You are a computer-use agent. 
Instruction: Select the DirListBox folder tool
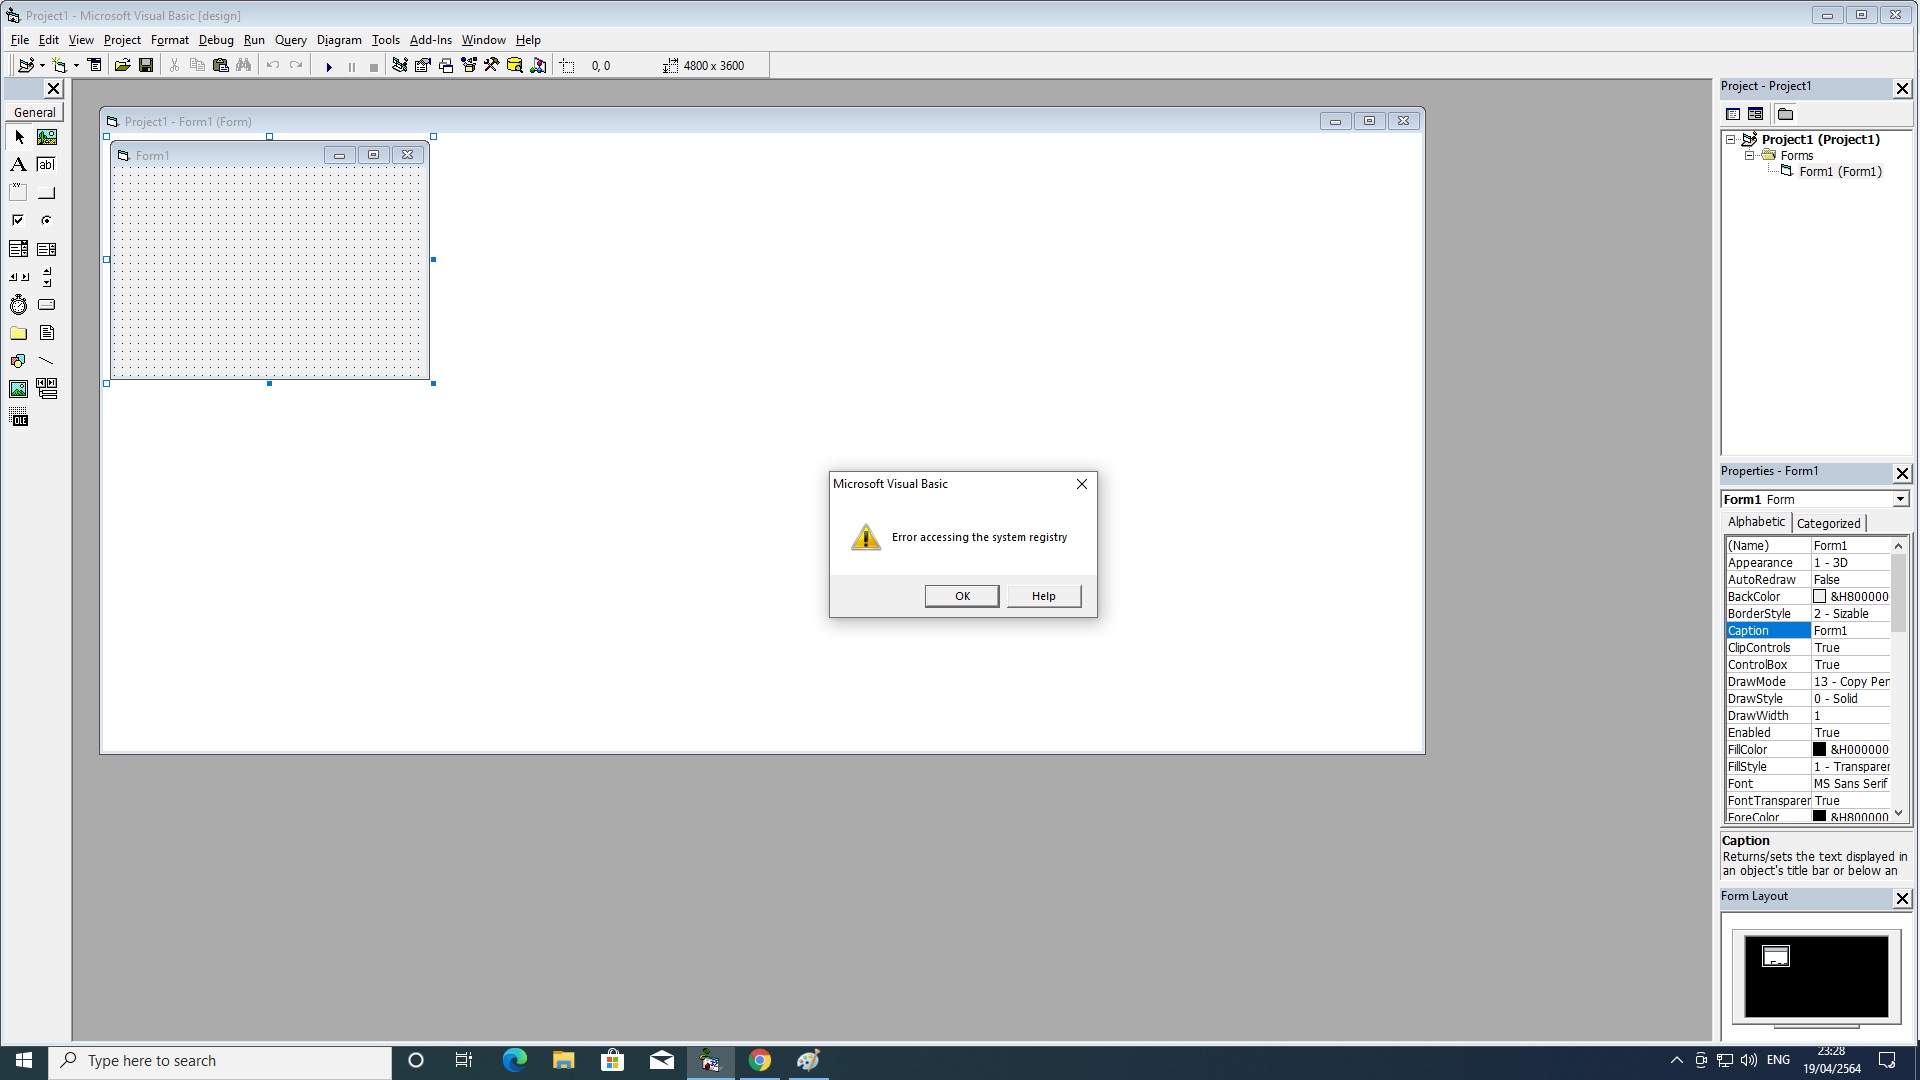pos(19,333)
